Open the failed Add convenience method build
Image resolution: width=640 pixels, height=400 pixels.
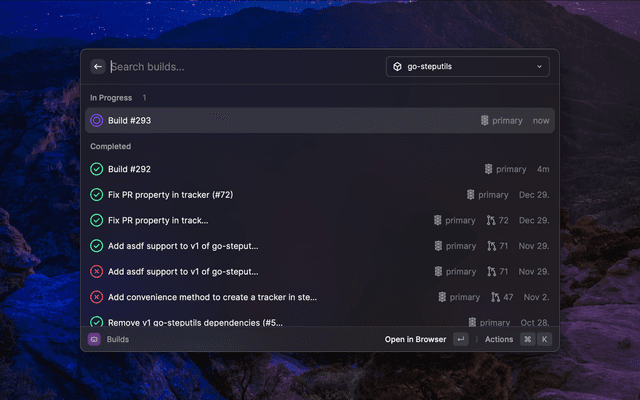(319, 297)
